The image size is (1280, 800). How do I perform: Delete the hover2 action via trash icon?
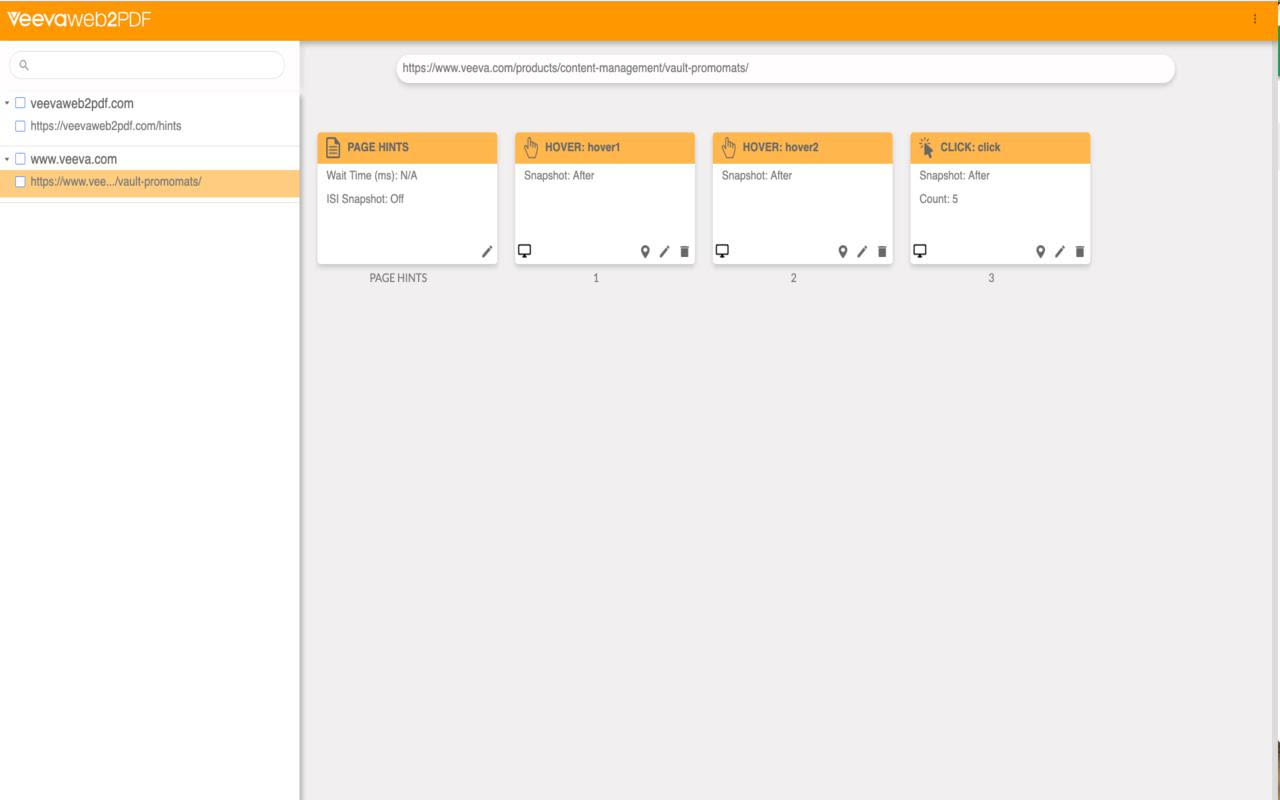[x=881, y=252]
